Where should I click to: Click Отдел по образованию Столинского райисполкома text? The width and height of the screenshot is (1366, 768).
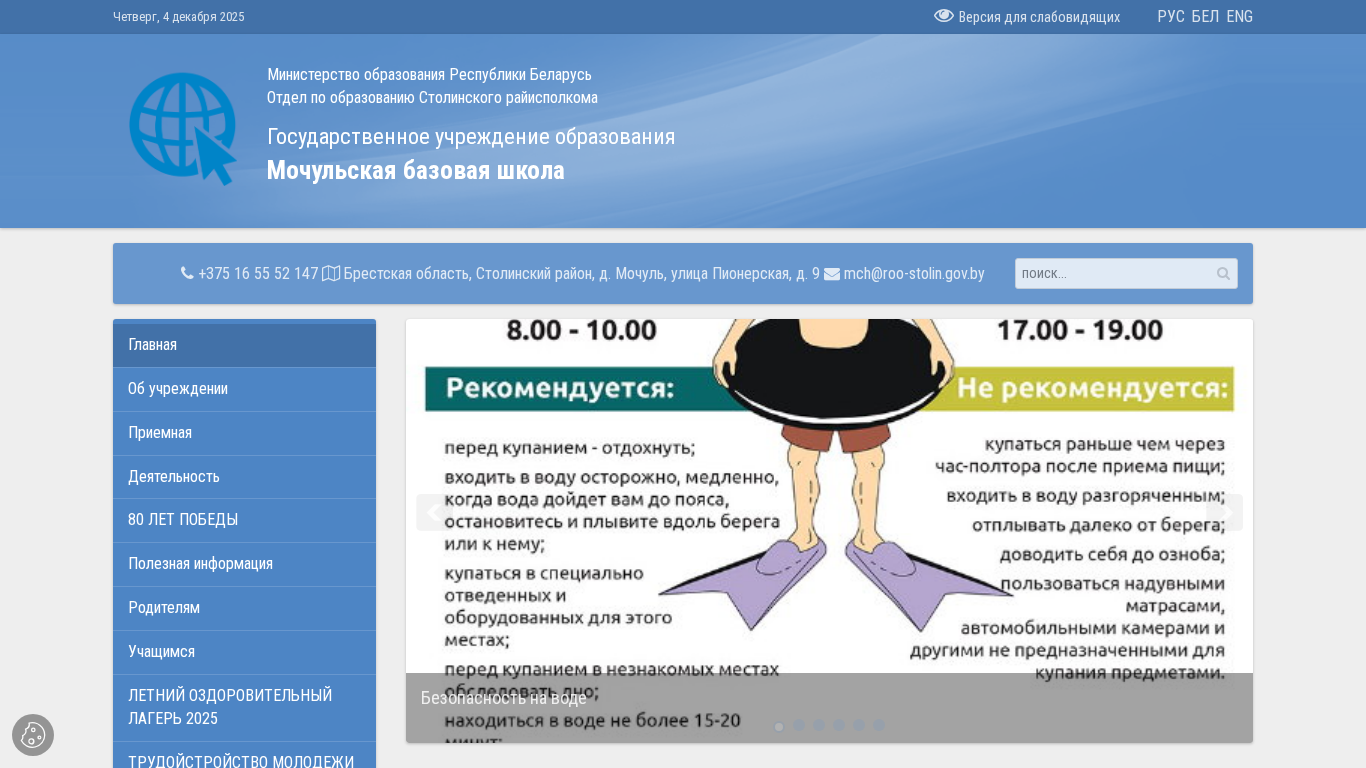coord(432,97)
